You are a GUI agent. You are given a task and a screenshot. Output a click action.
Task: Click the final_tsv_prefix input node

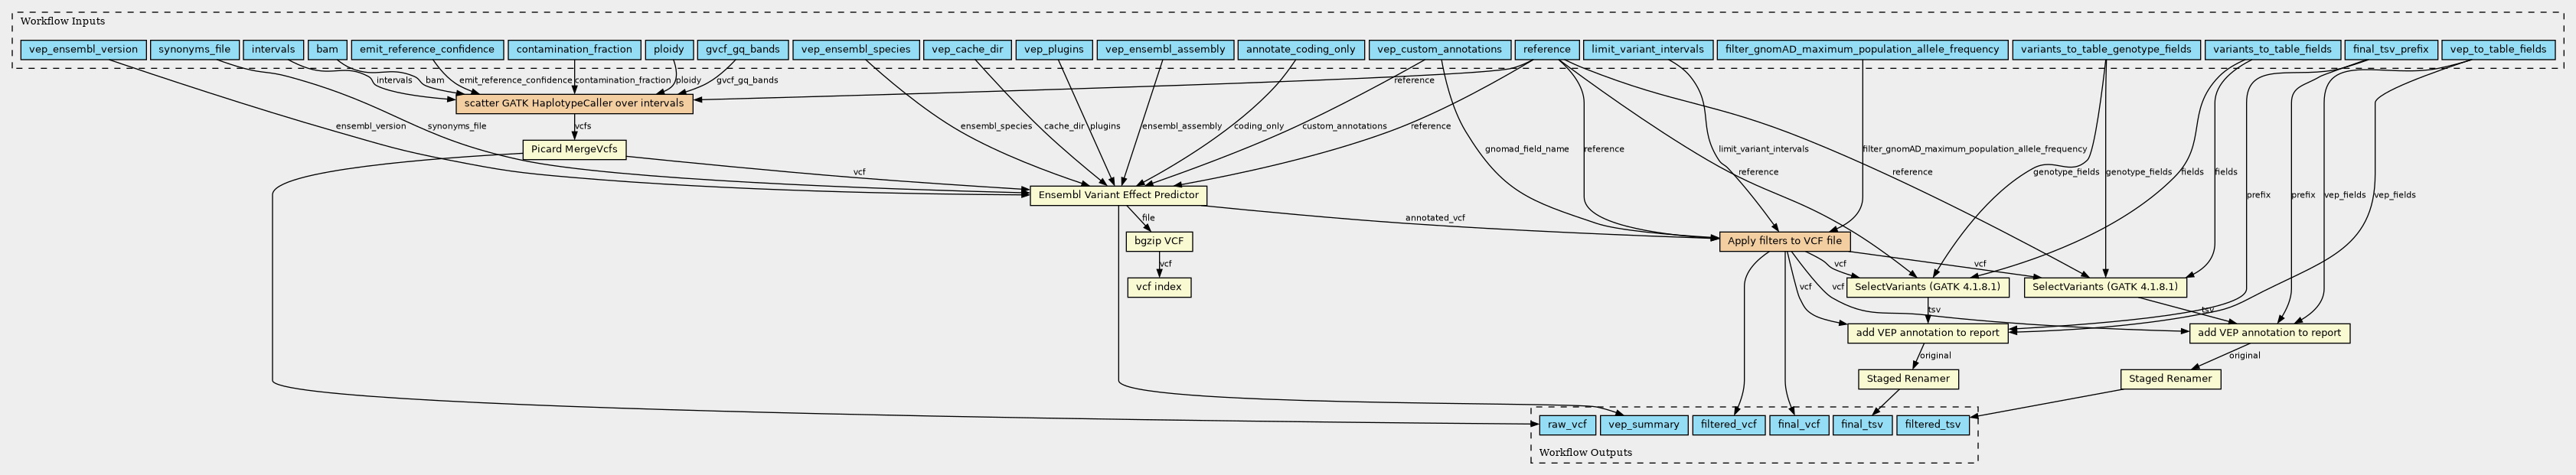click(x=2390, y=50)
